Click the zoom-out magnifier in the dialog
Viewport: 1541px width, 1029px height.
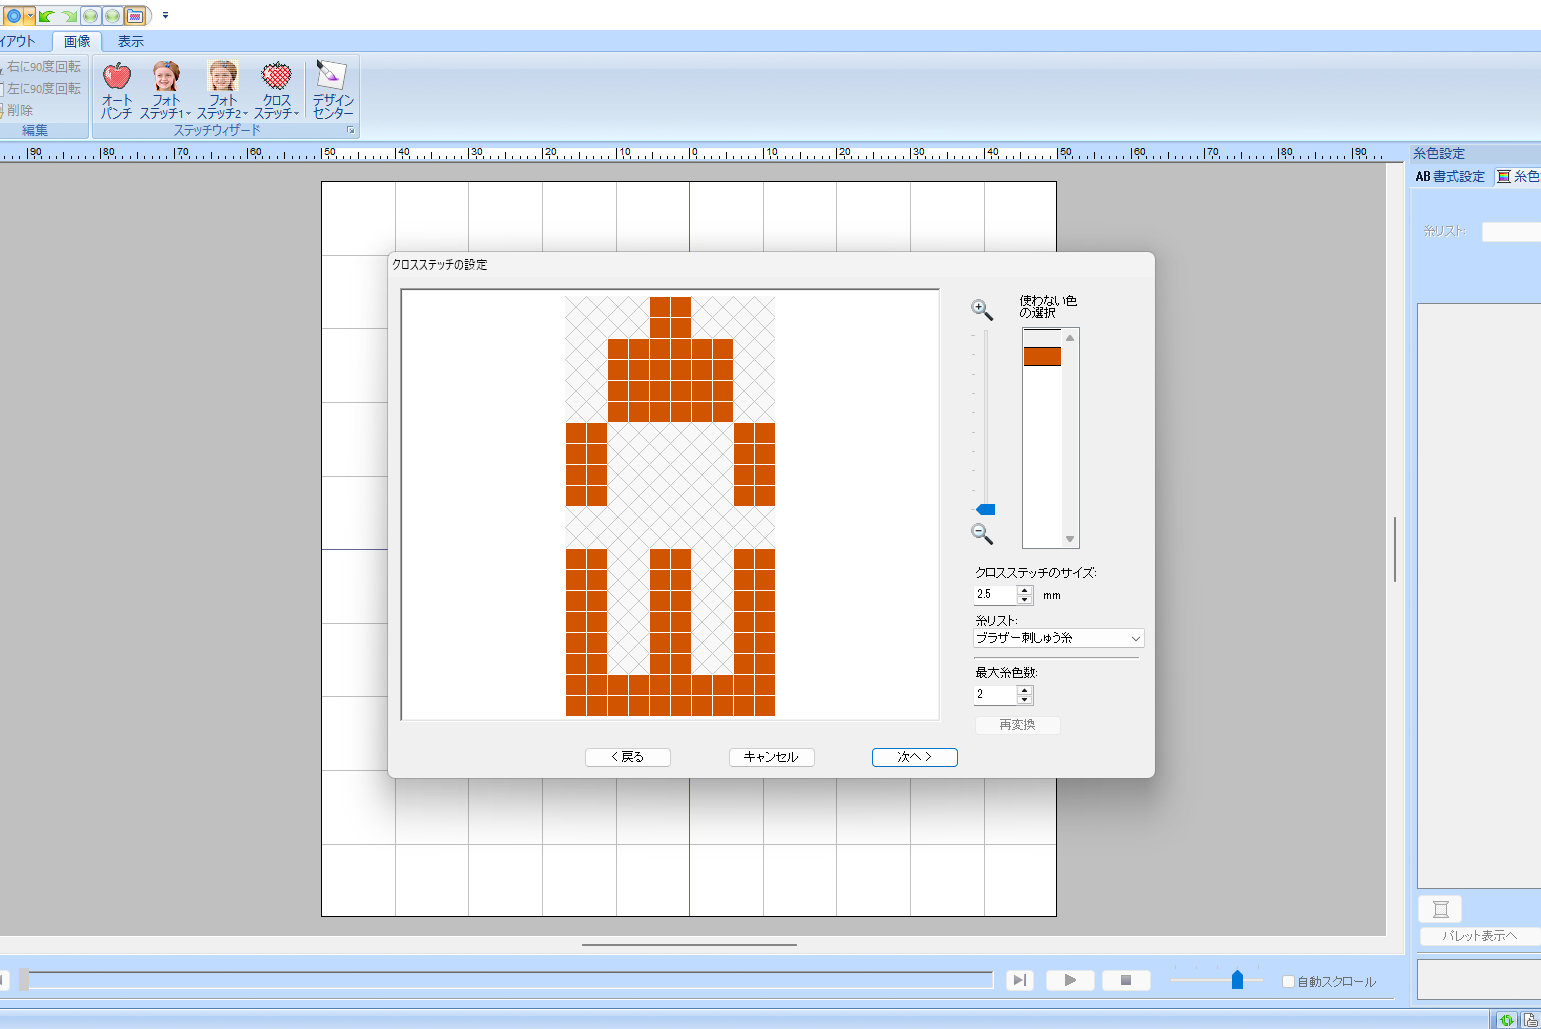coord(982,534)
